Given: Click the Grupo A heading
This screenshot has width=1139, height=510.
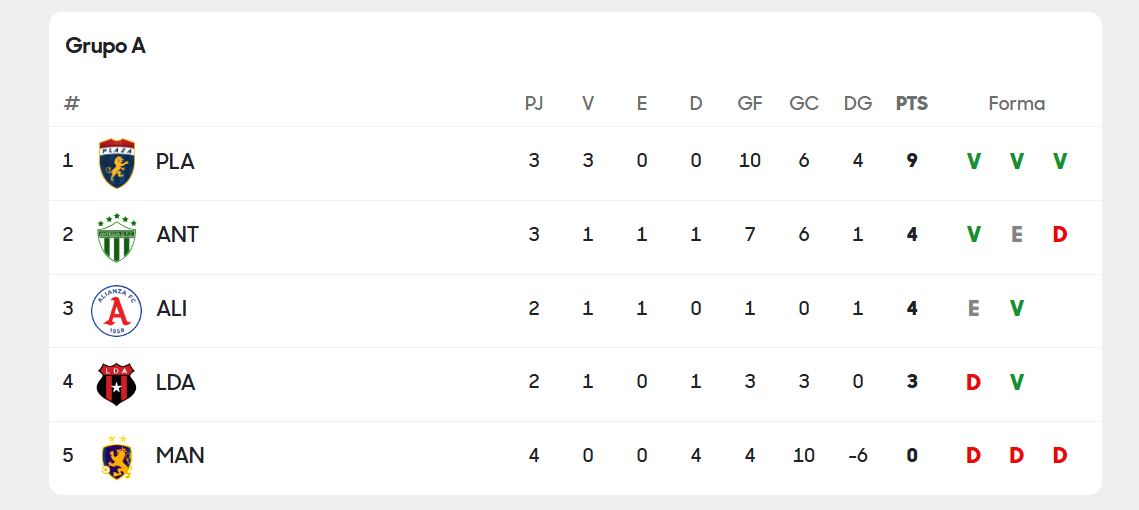Looking at the screenshot, I should (x=105, y=46).
